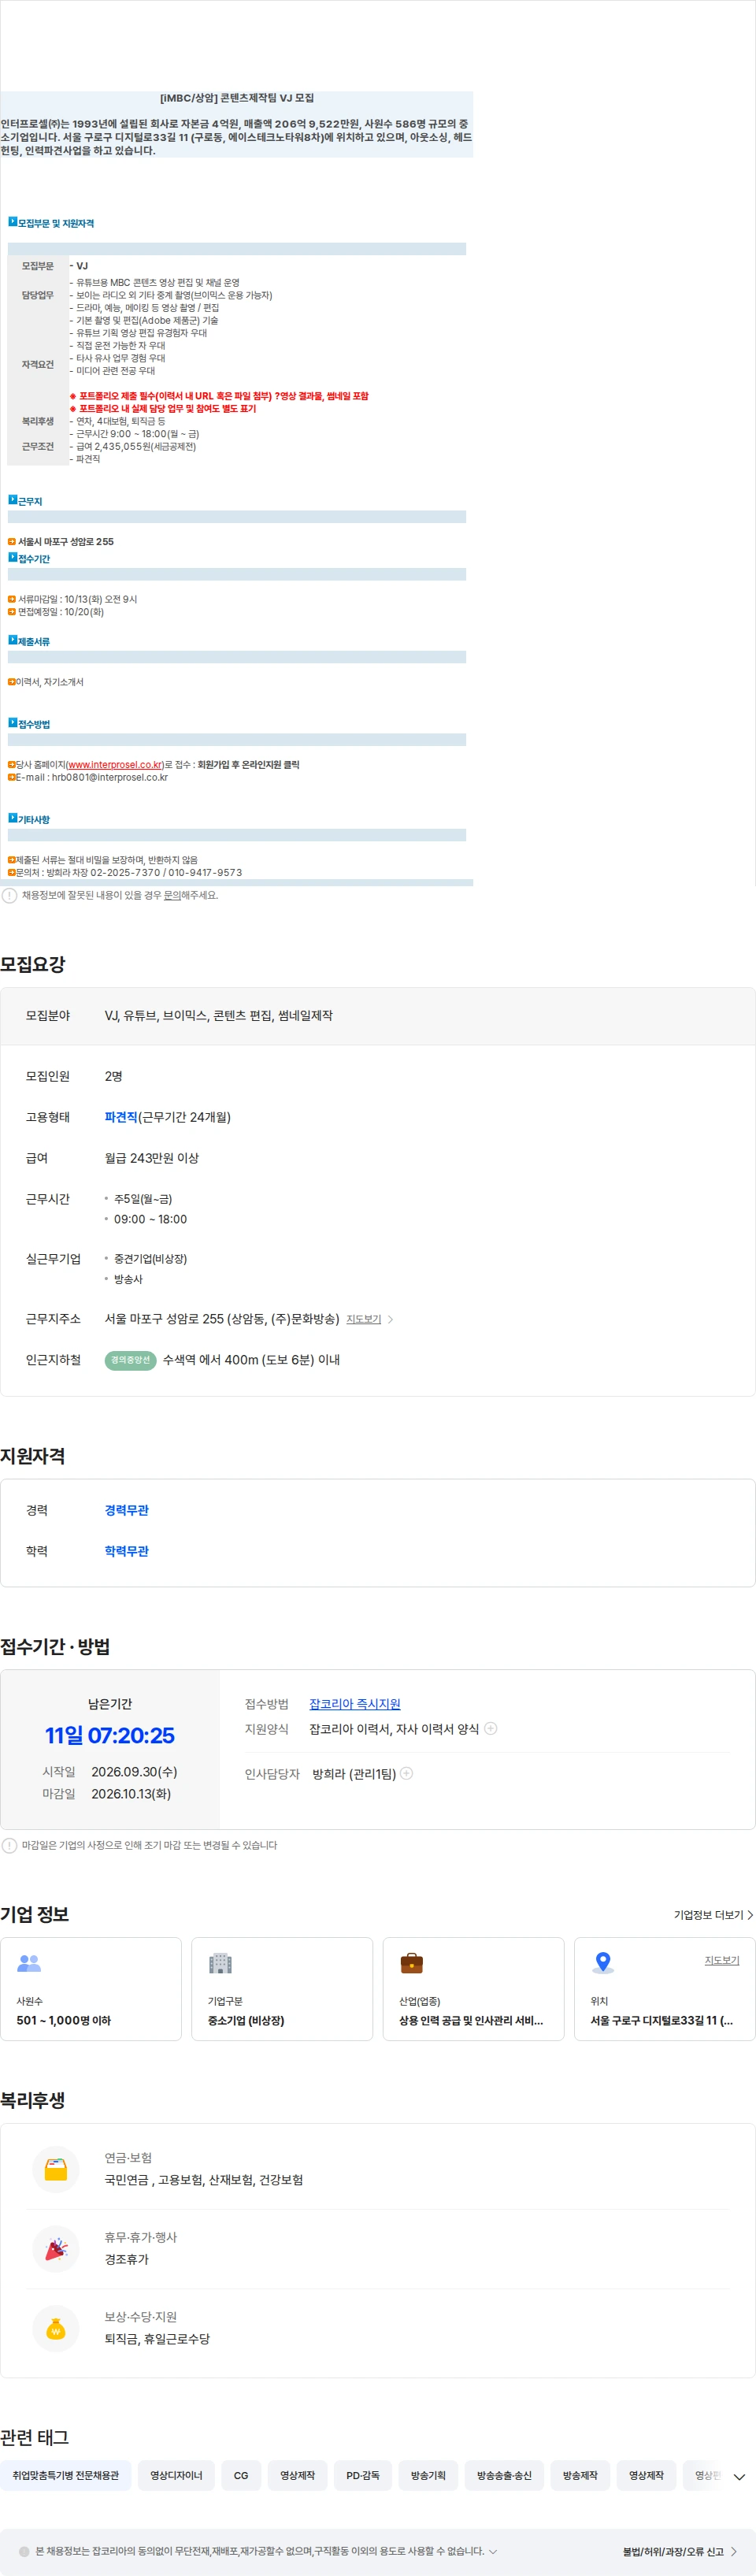The image size is (756, 2576).
Task: Click the 보상·수당·지원 money bag icon
Action: click(x=56, y=2328)
